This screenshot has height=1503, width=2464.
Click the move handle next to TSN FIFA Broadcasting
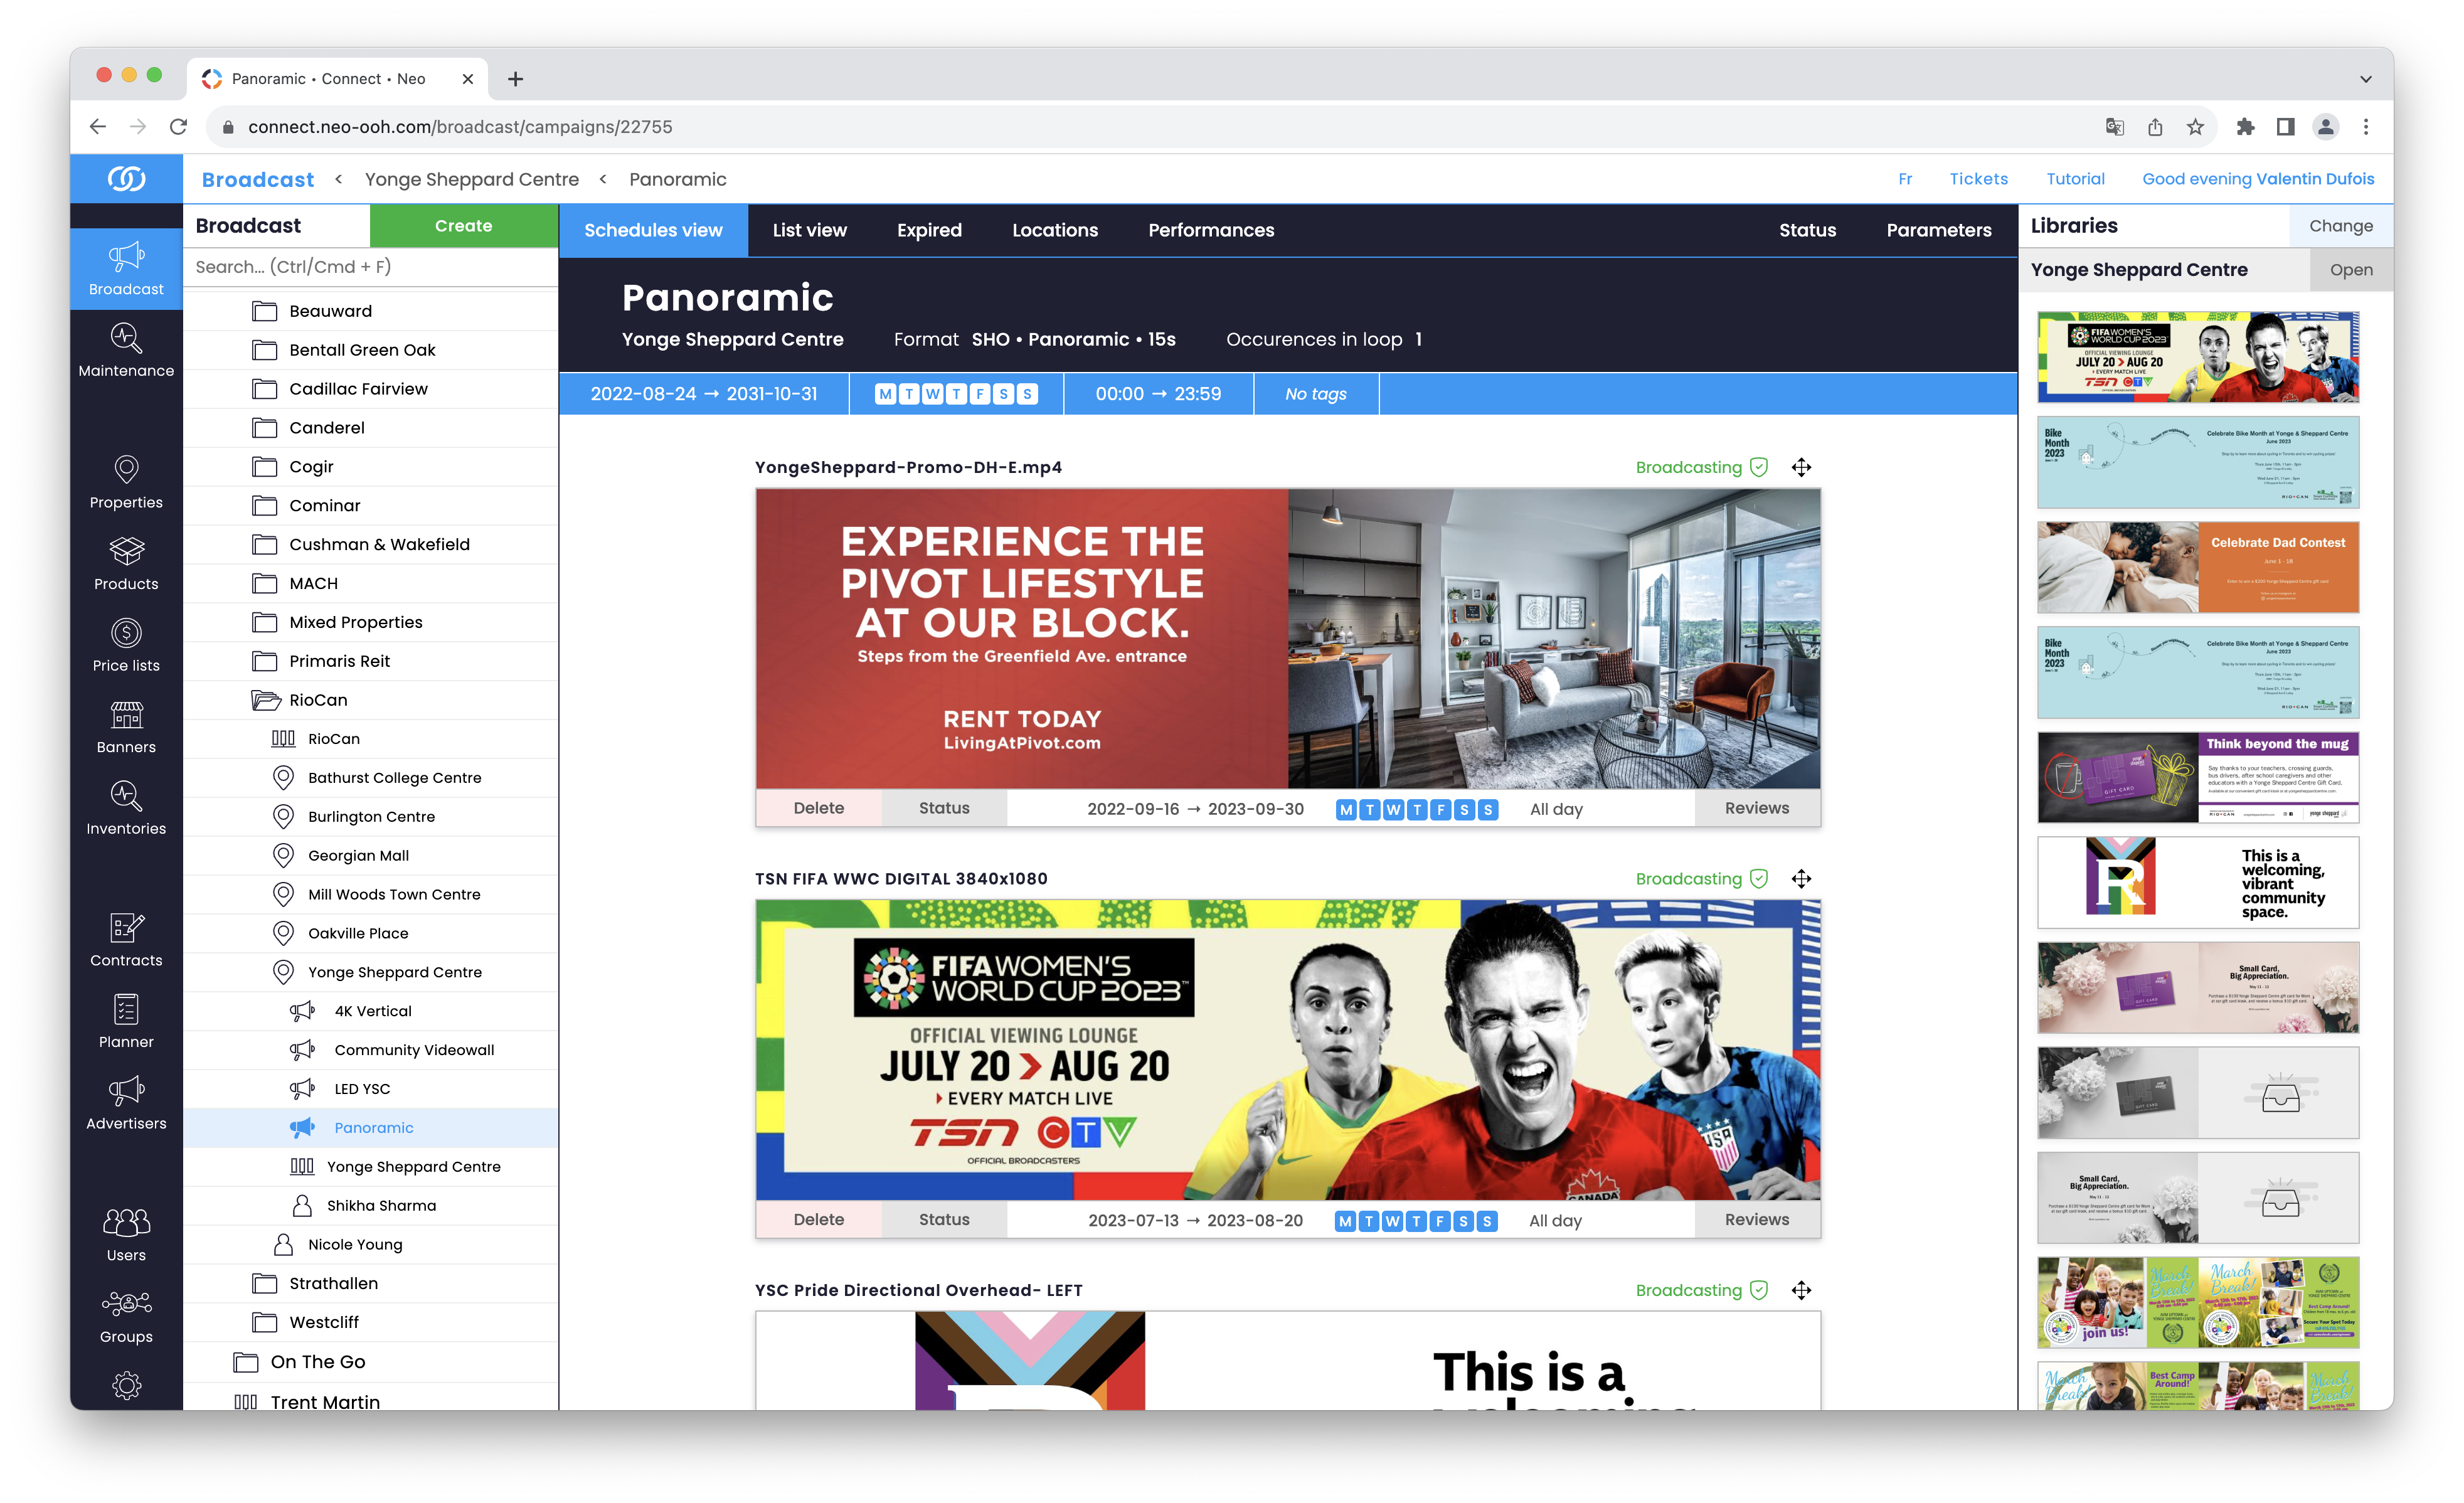point(1801,879)
